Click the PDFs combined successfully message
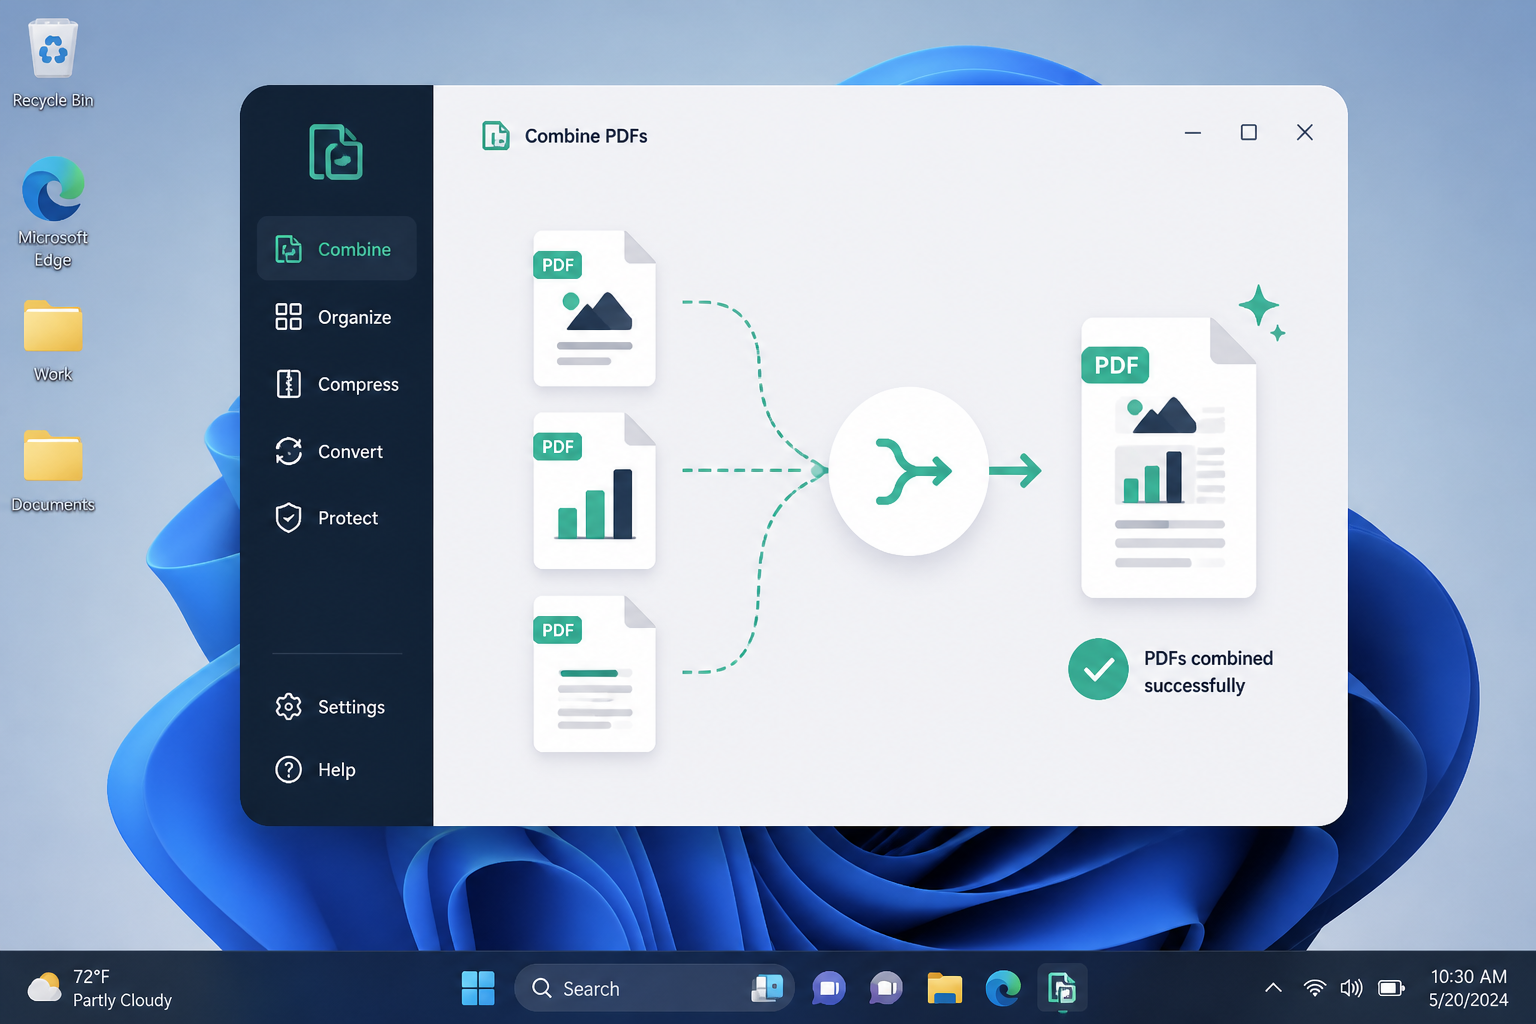 click(1208, 672)
